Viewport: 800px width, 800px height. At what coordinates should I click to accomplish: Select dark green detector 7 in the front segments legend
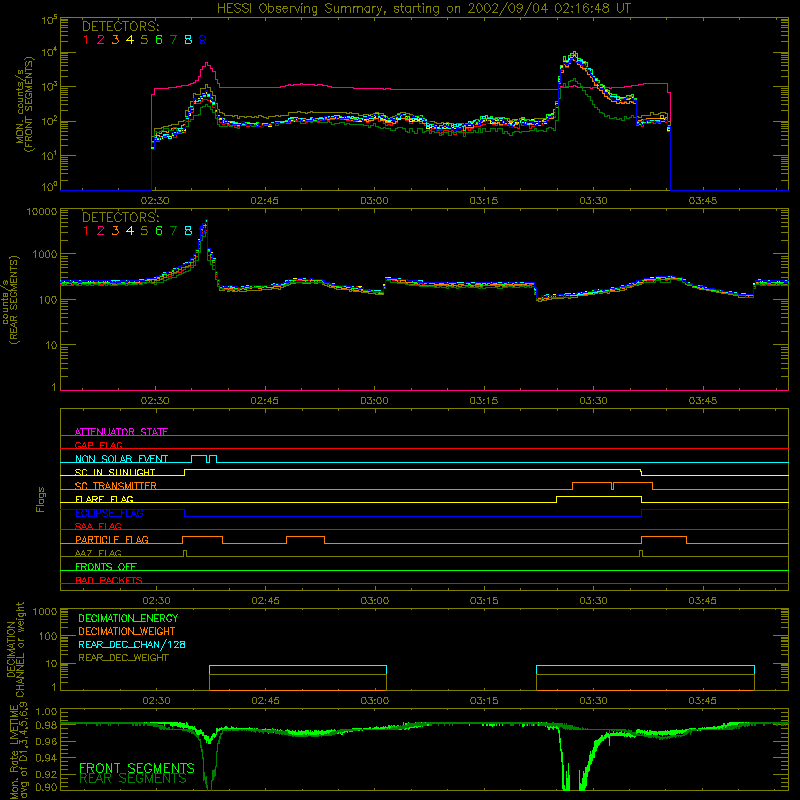pos(173,40)
